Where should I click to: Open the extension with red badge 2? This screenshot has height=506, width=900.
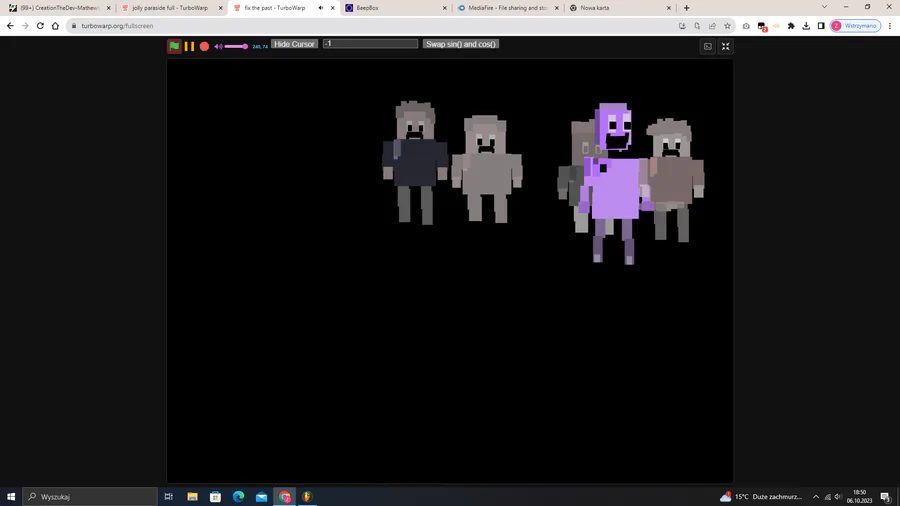tap(762, 26)
